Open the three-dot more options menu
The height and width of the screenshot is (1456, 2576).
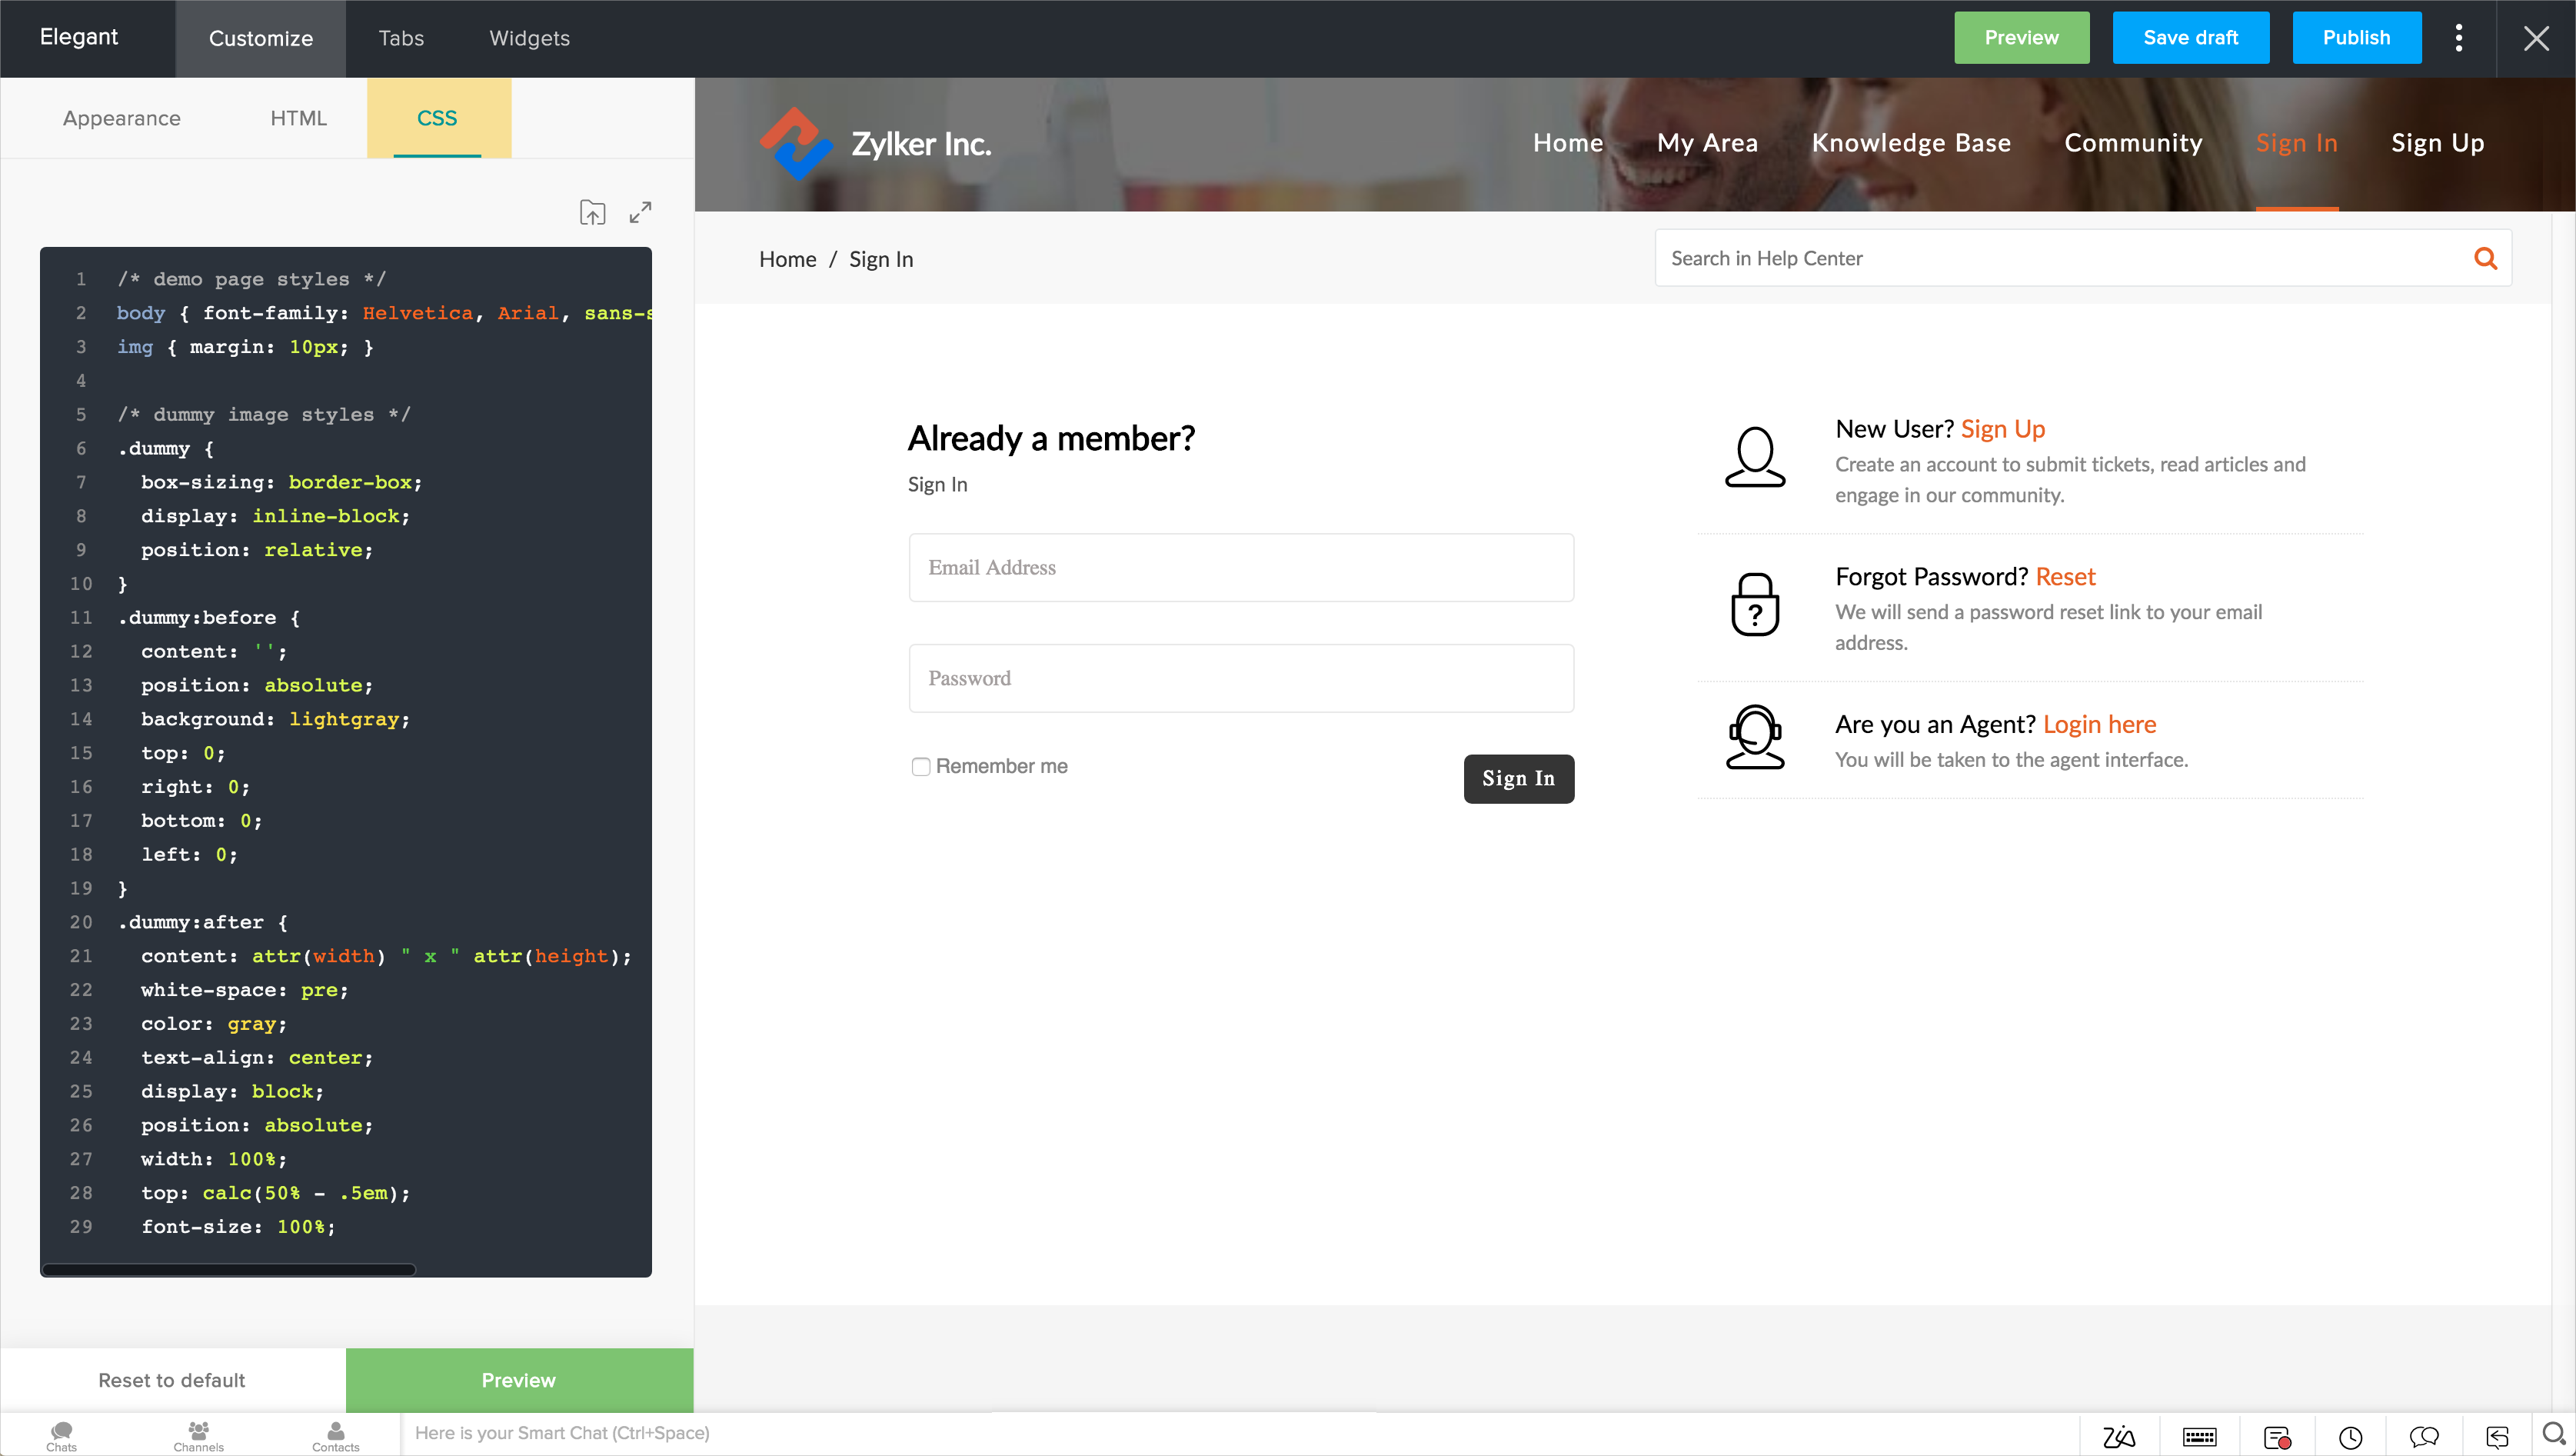(2459, 38)
